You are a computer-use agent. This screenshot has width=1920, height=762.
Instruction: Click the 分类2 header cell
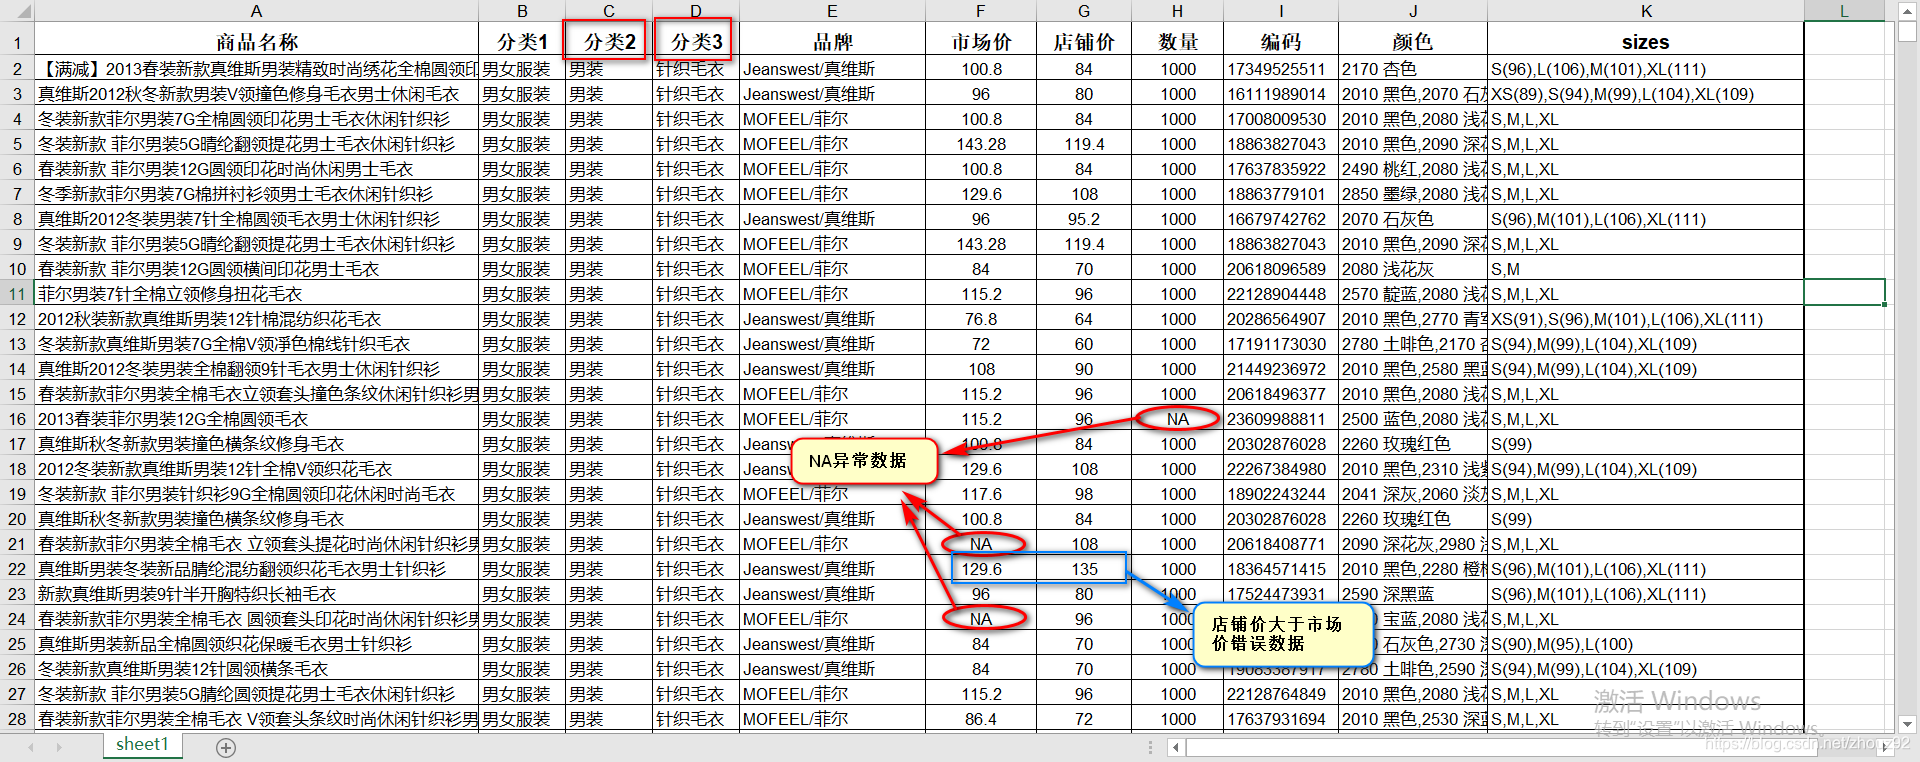click(608, 41)
